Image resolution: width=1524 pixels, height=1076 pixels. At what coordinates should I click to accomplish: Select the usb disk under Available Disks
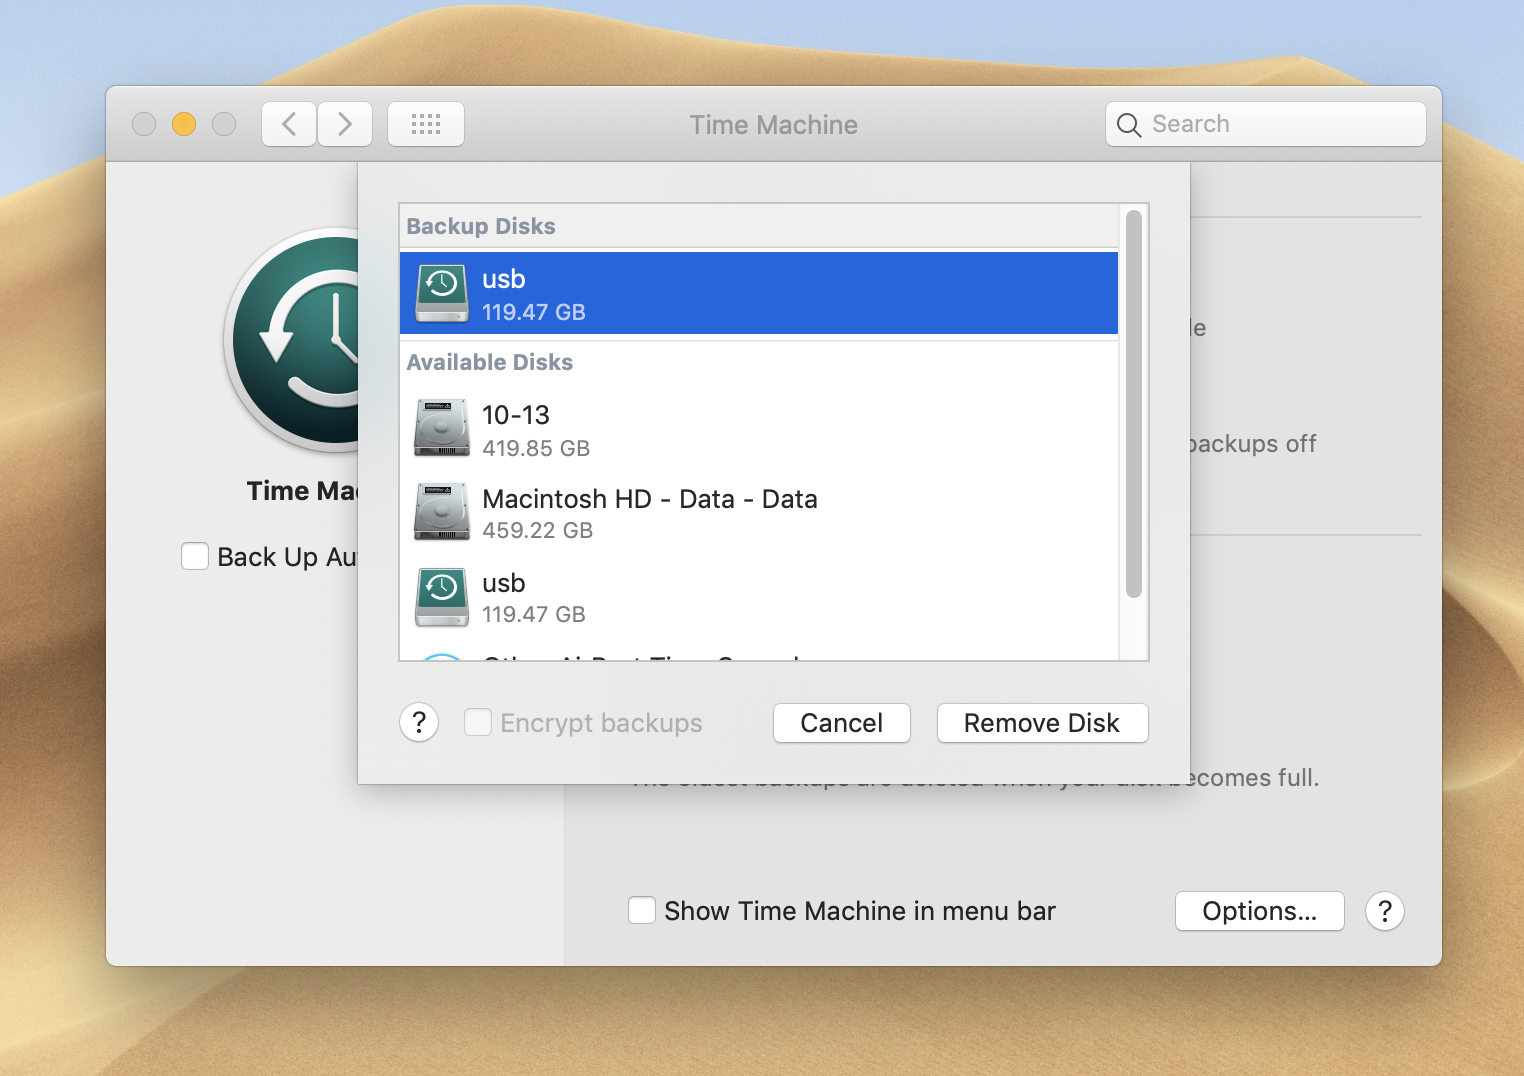(x=759, y=597)
